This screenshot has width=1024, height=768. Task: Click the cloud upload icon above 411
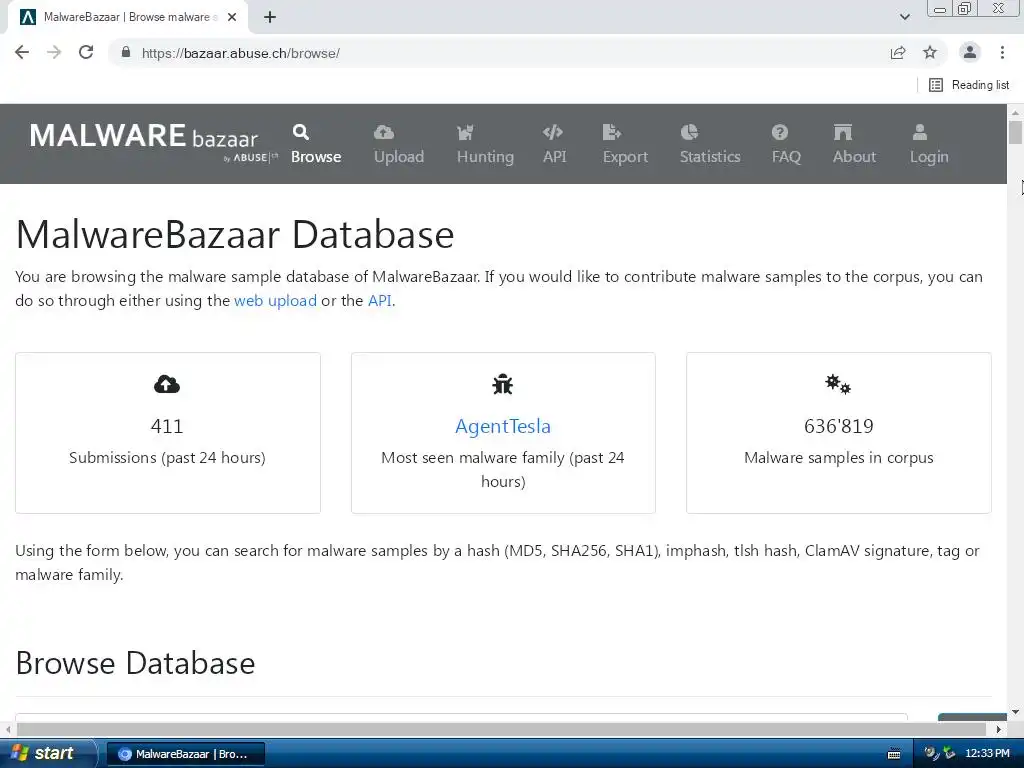(x=167, y=384)
